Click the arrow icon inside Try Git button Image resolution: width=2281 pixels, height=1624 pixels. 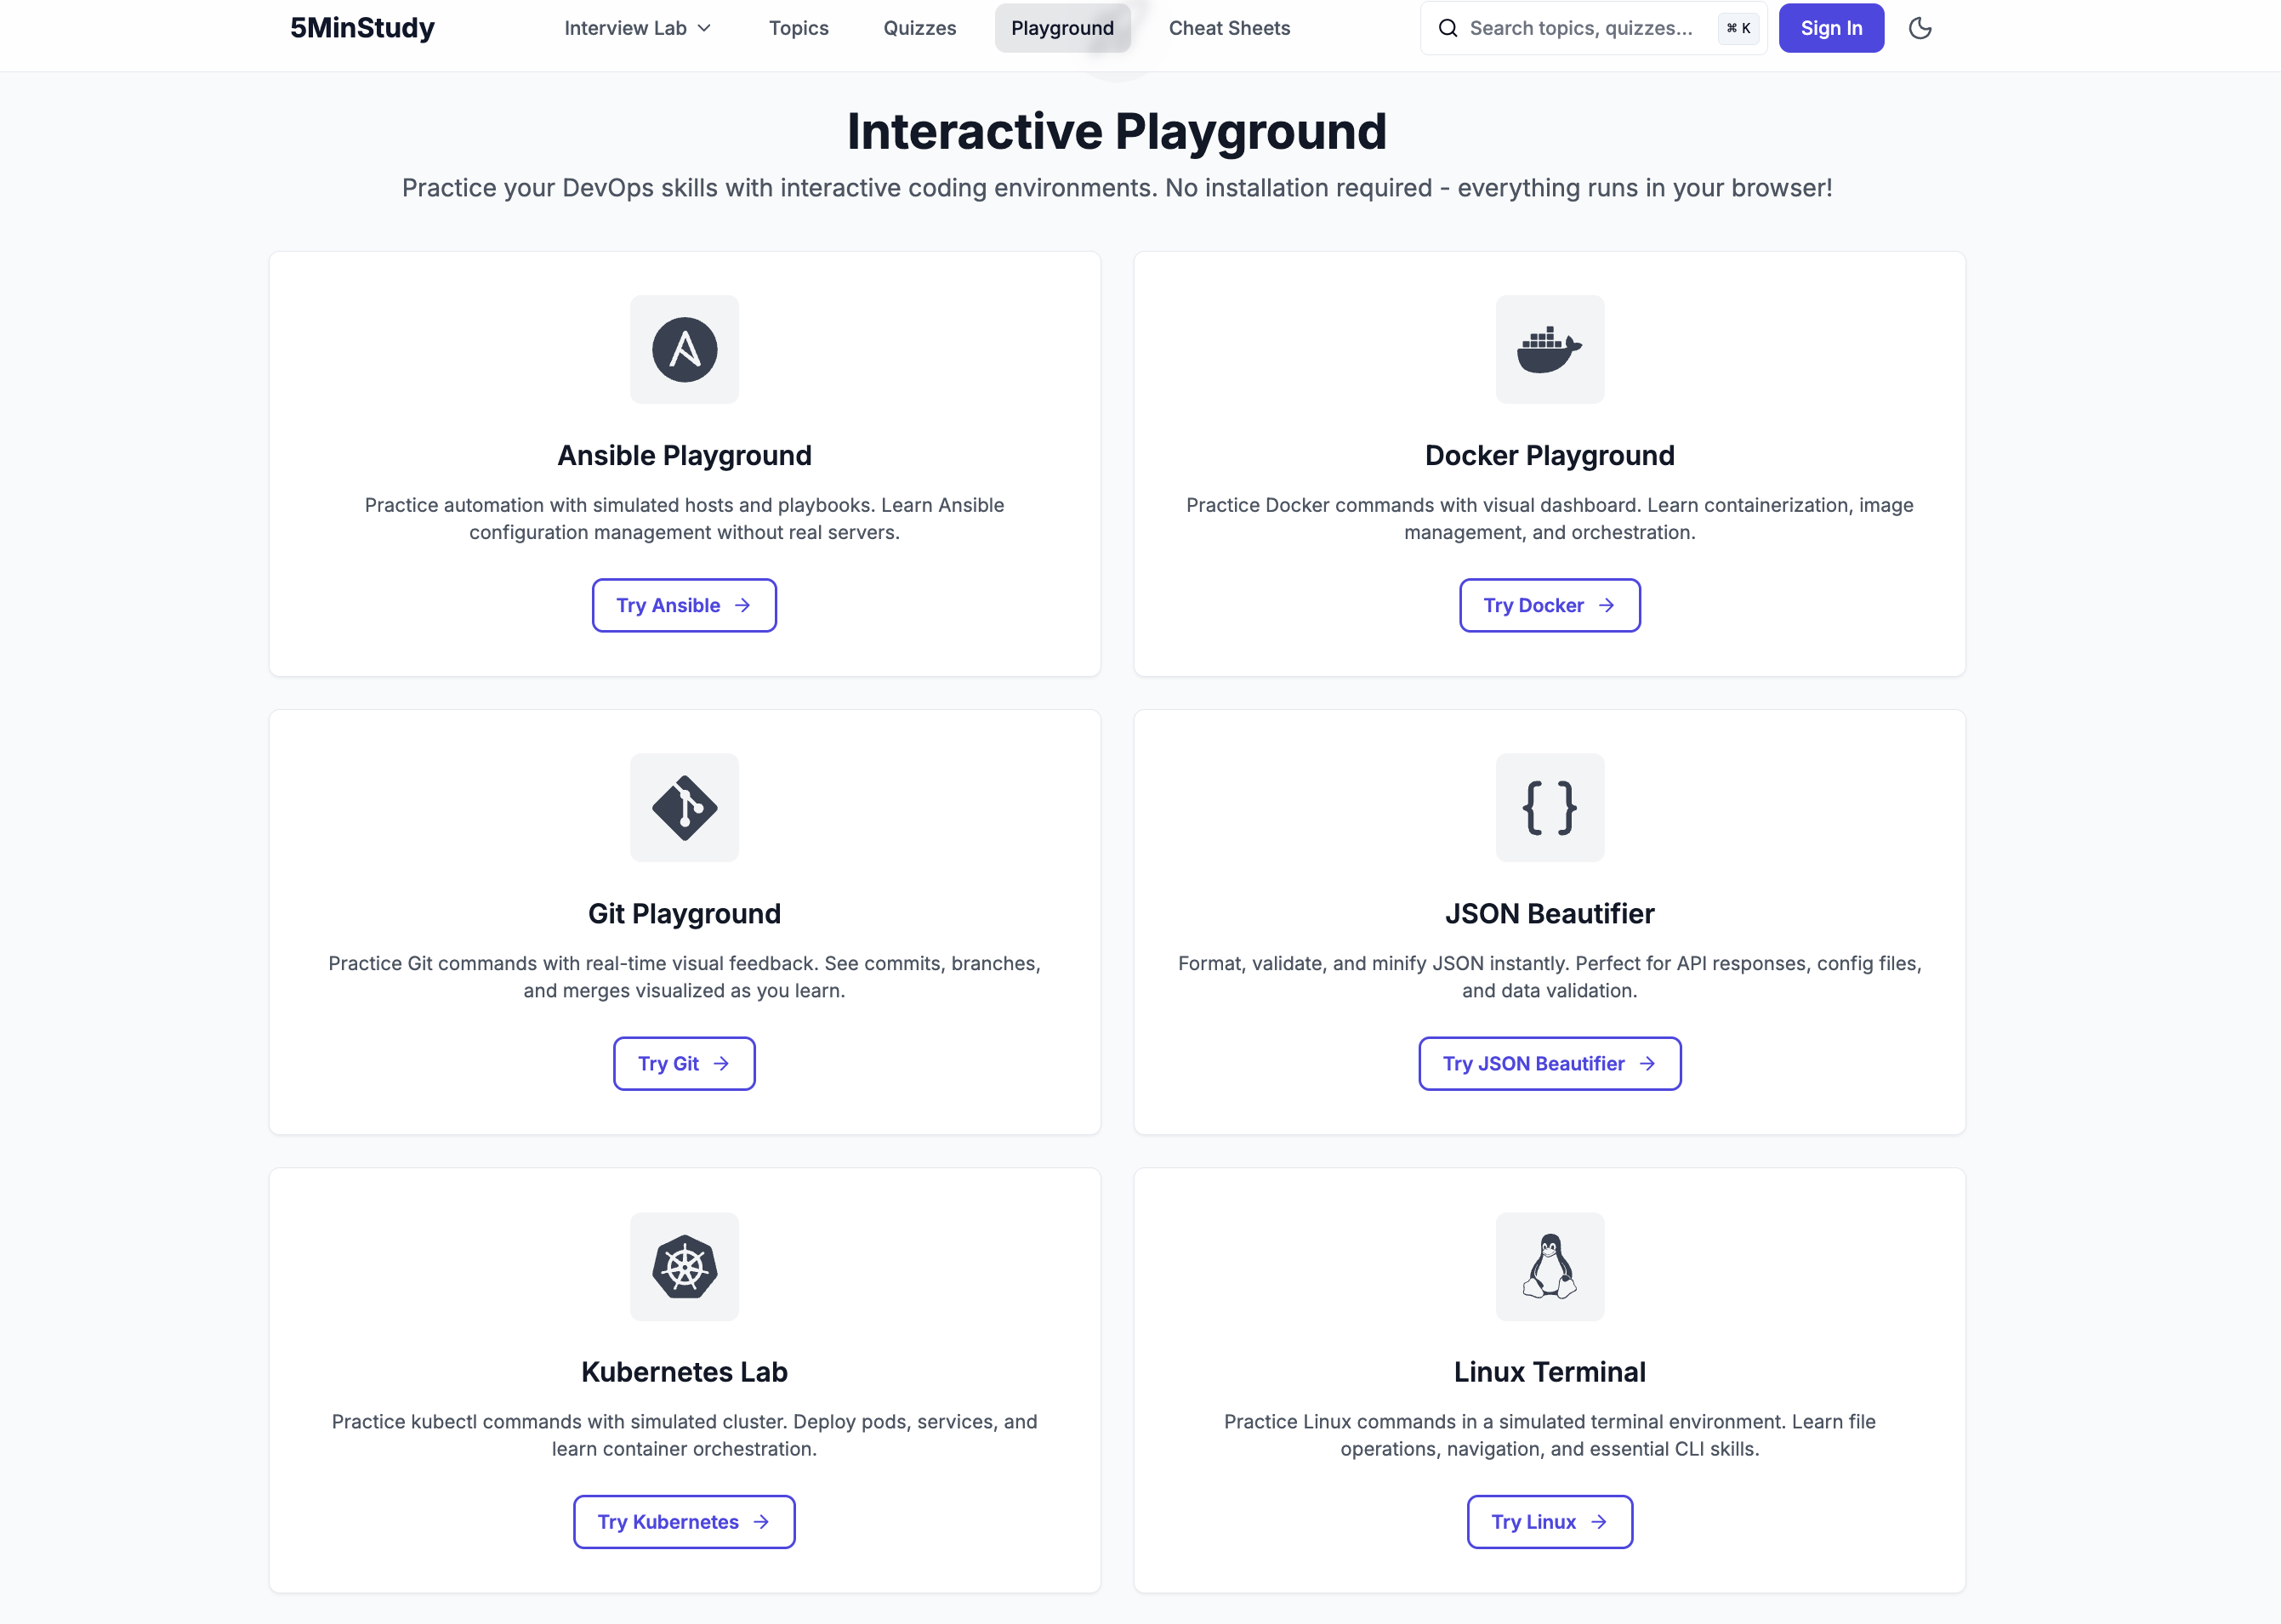(x=720, y=1063)
